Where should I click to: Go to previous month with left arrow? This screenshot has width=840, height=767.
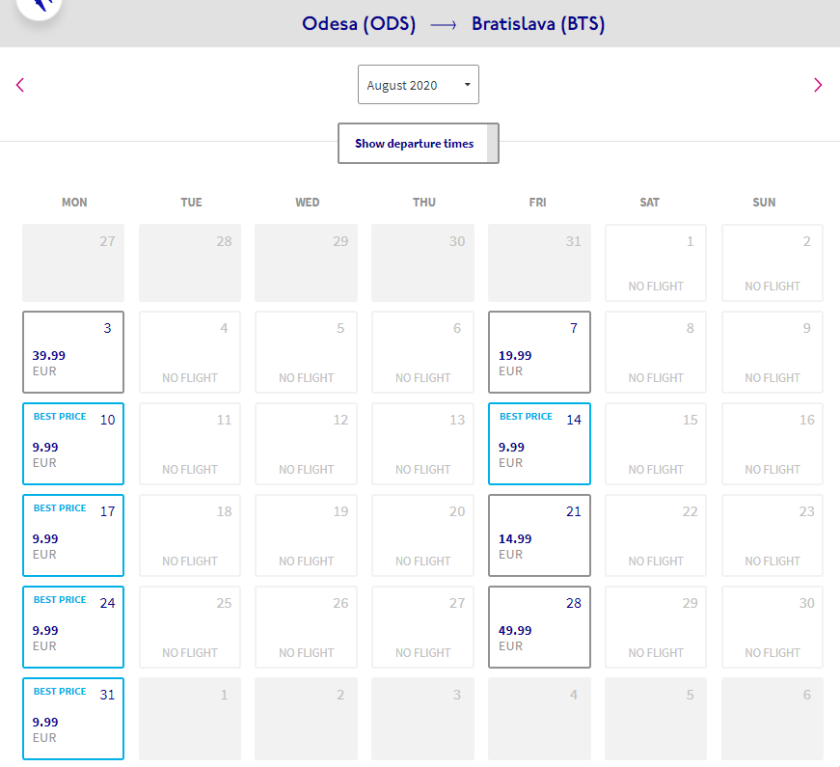[20, 85]
